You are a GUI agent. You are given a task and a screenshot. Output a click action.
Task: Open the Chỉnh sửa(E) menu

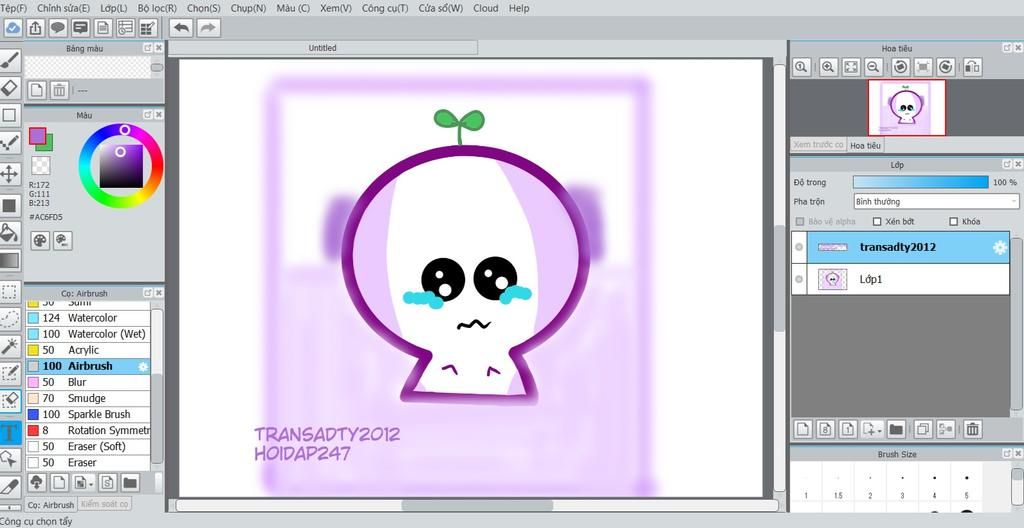(63, 8)
